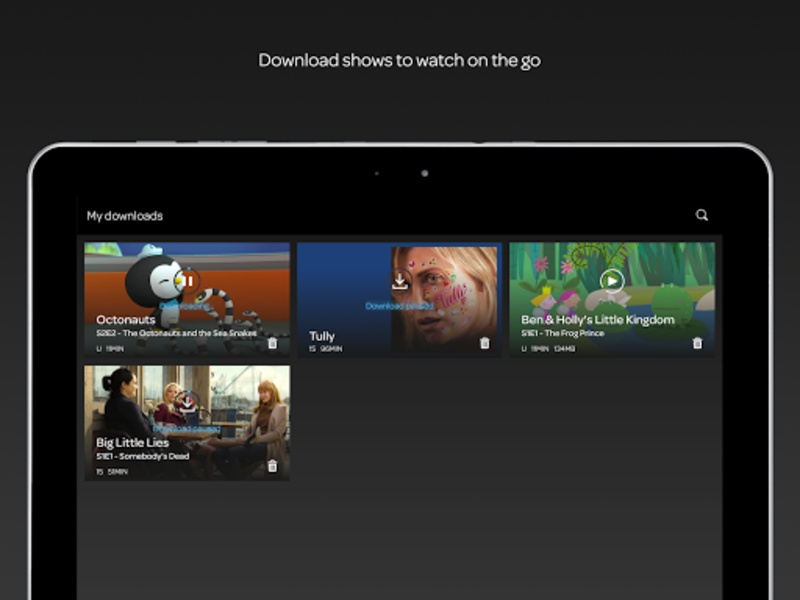The height and width of the screenshot is (600, 800).
Task: Click 'S2E2 - The Octonauts and the Sea Snakes'
Action: (177, 333)
